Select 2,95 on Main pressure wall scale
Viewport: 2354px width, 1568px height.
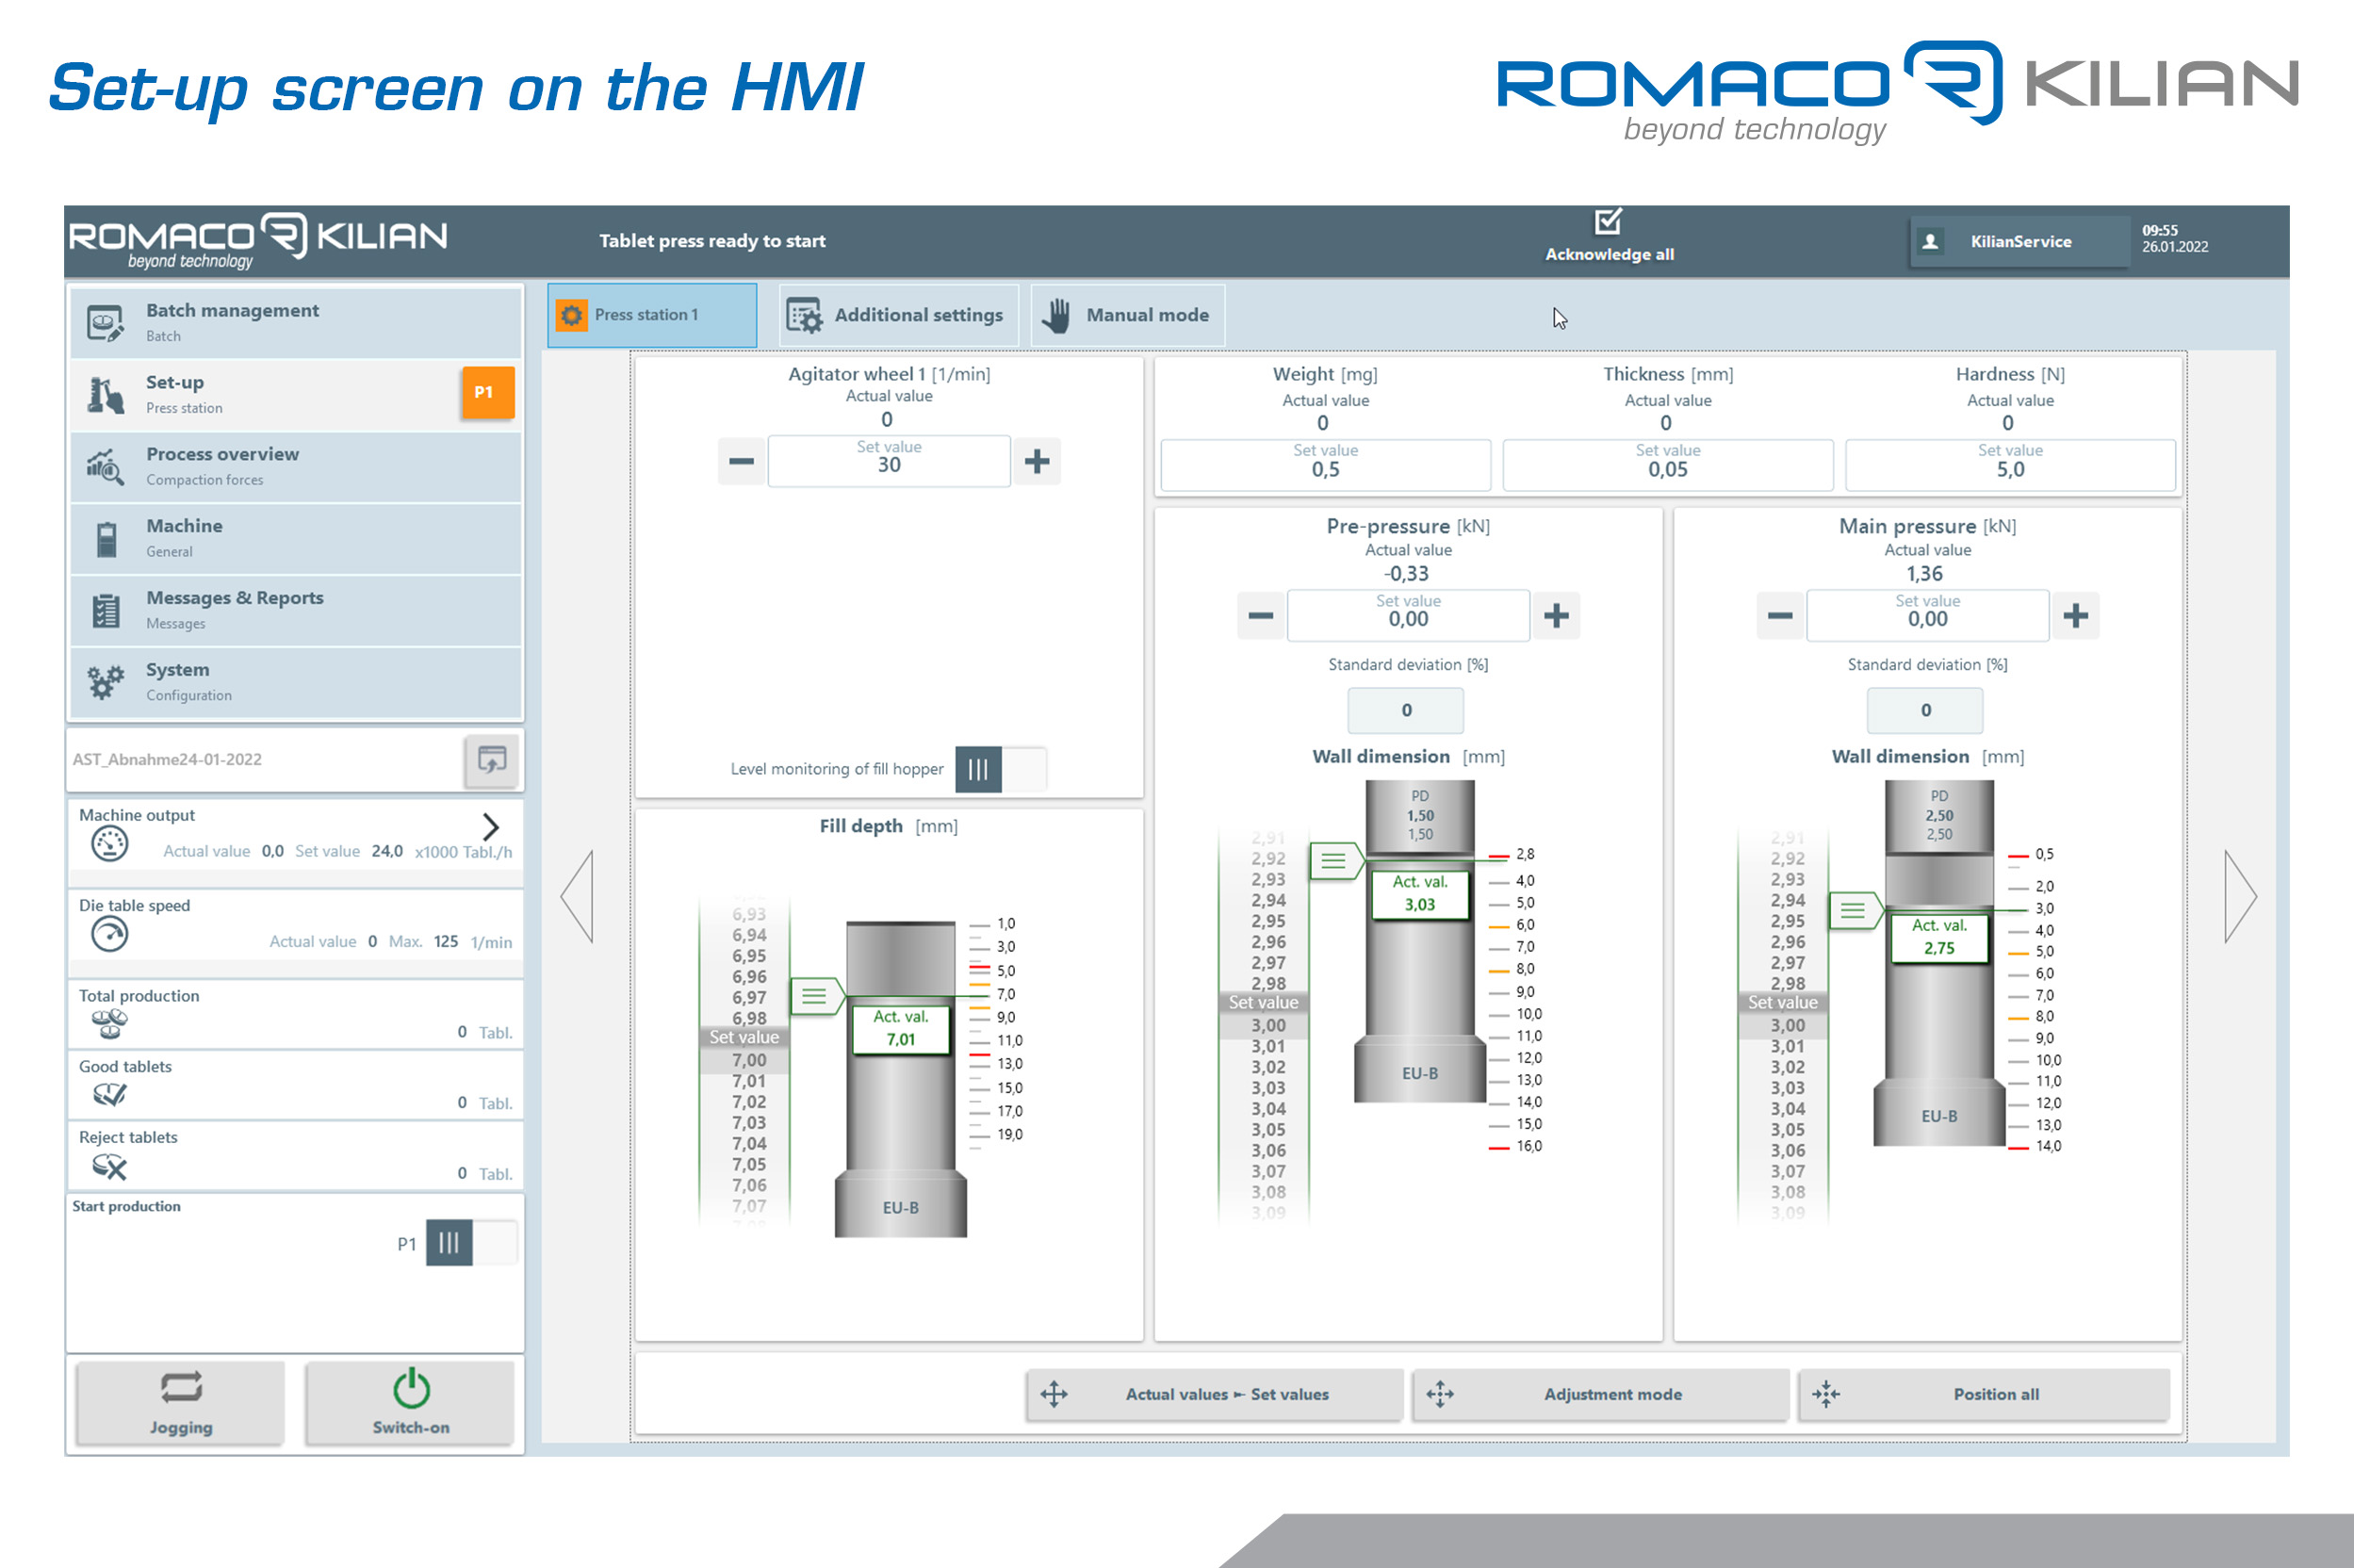pyautogui.click(x=1787, y=921)
